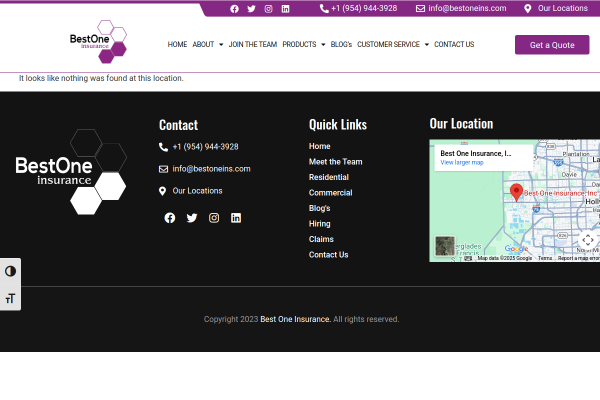This screenshot has height=400, width=600.
Task: Toggle high contrast accessibility button
Action: tap(11, 271)
